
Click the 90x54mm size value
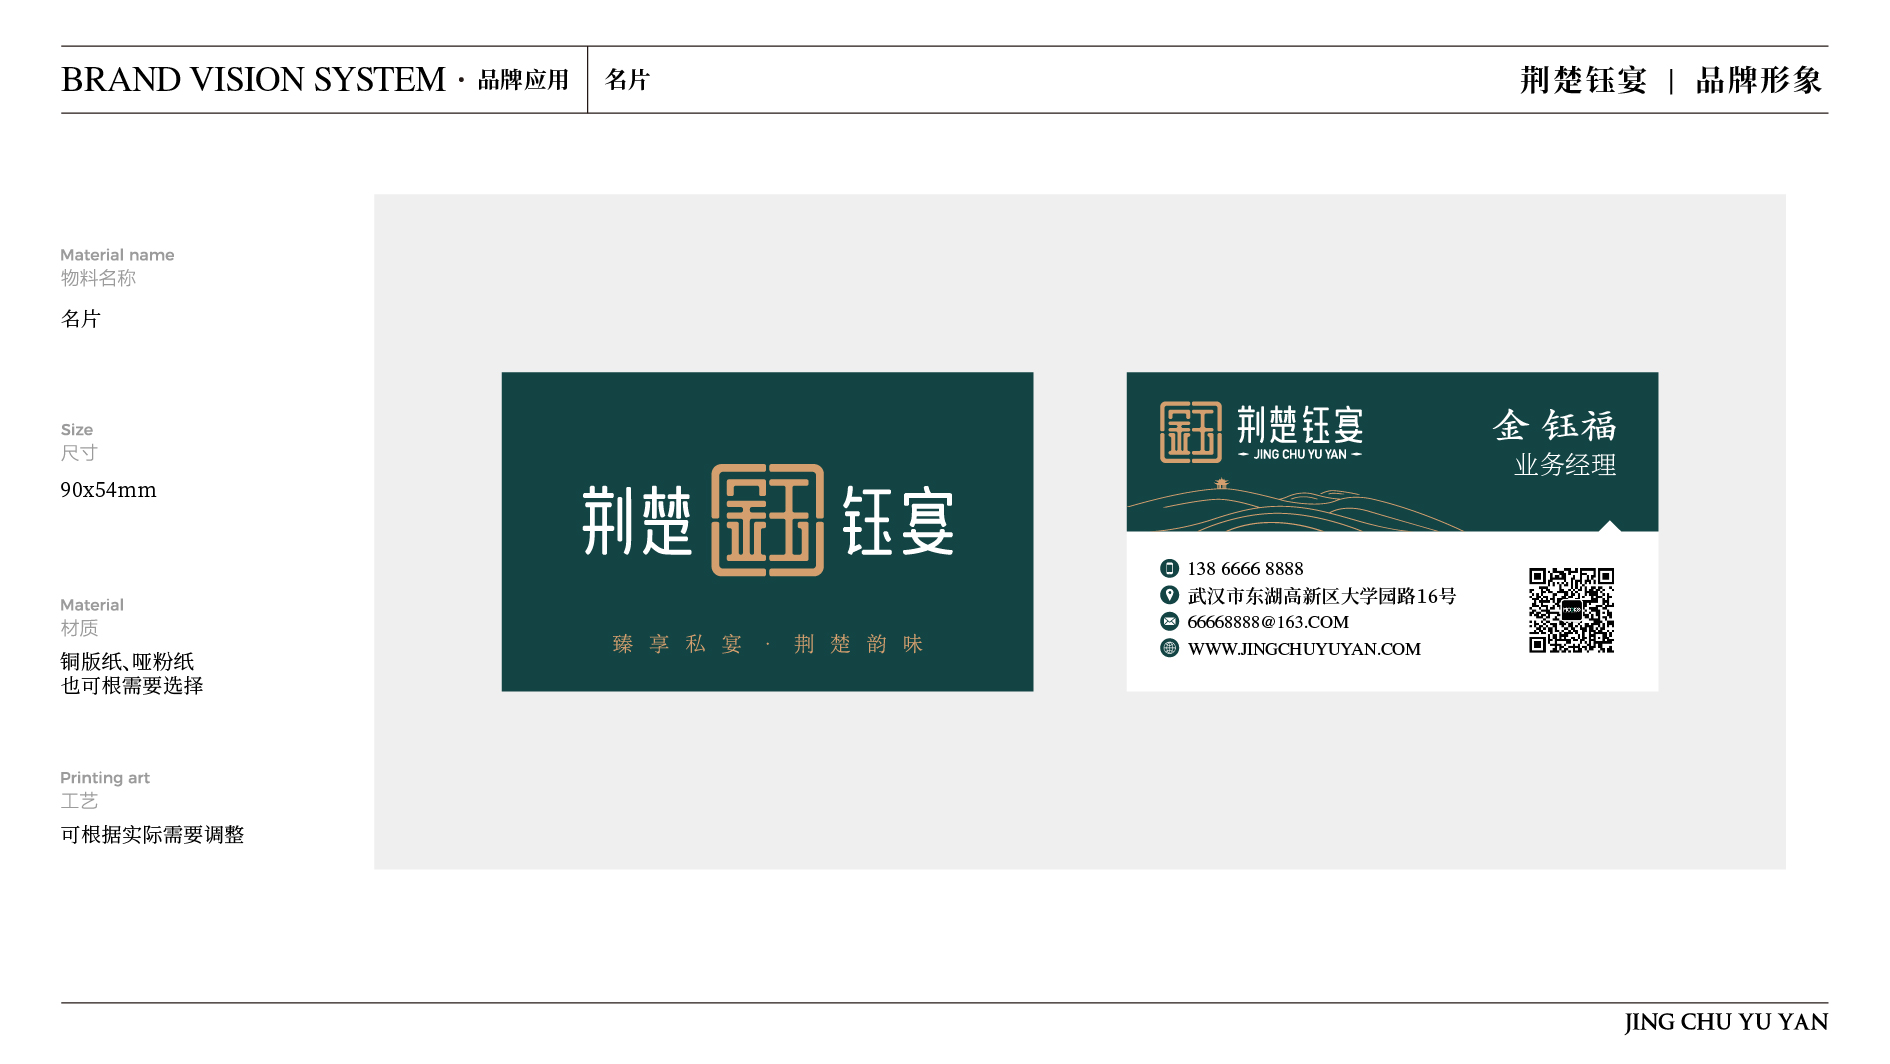(x=108, y=490)
